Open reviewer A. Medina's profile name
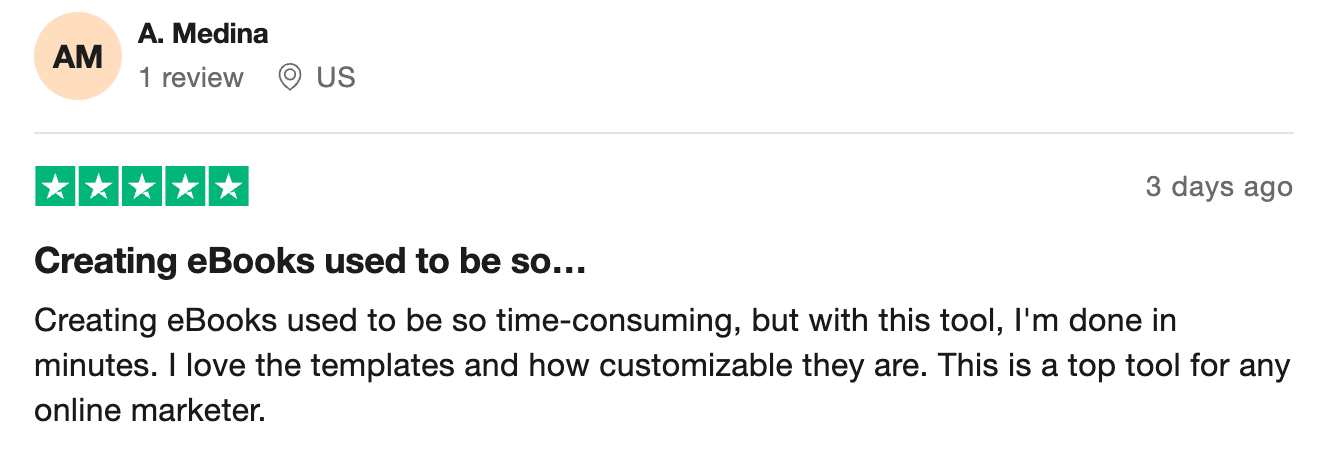1322x454 pixels. pos(203,34)
